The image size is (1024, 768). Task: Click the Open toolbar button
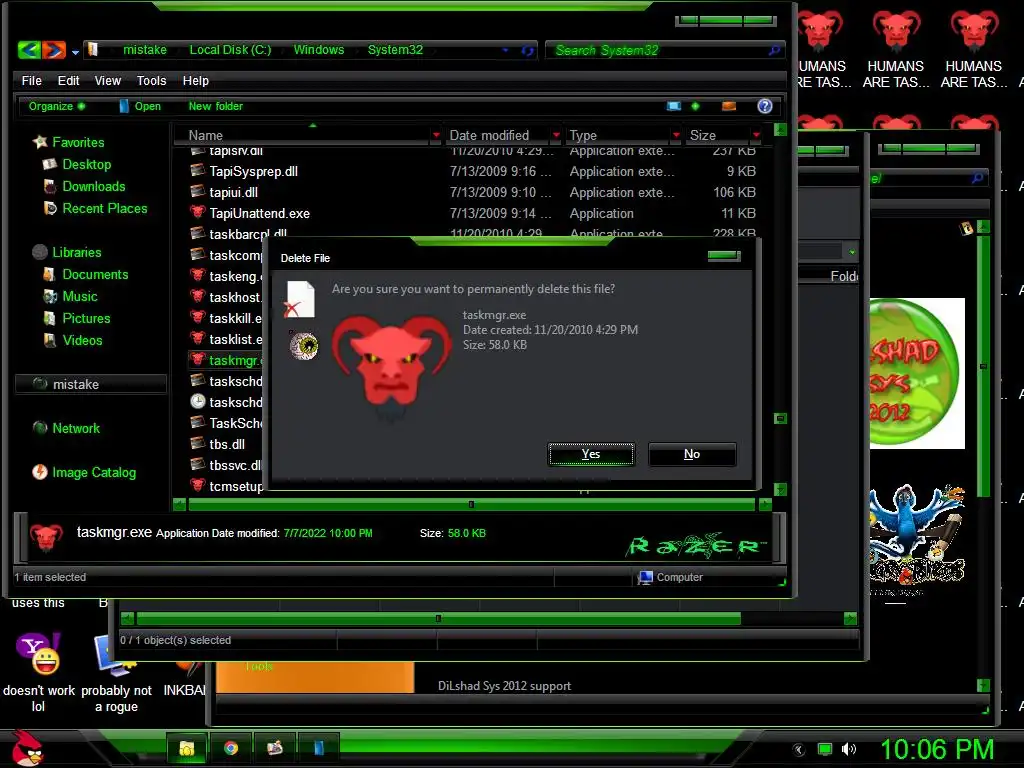click(x=140, y=106)
